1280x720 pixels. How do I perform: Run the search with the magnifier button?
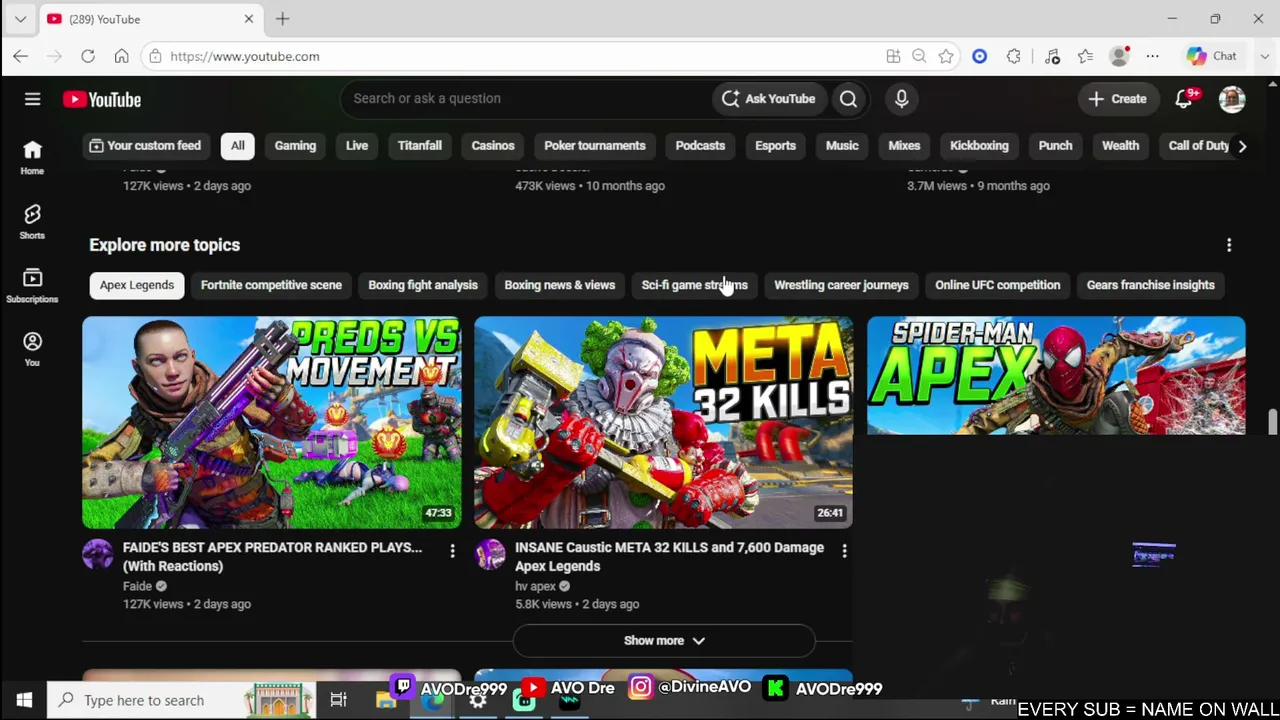point(848,99)
